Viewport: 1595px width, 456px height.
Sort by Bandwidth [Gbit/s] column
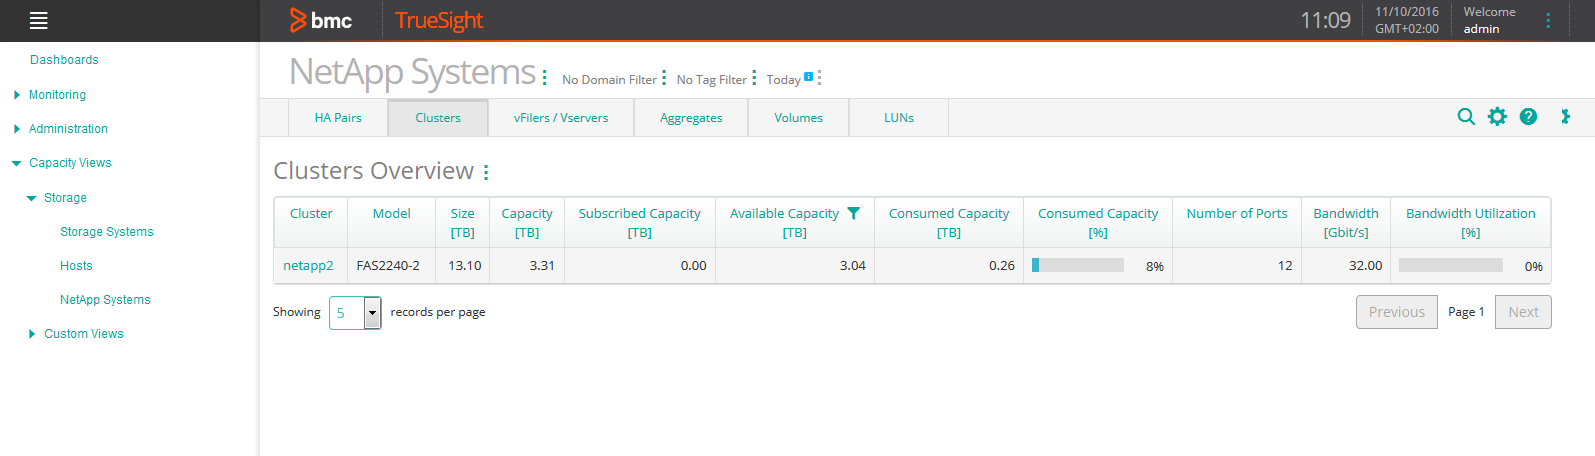[x=1346, y=223]
